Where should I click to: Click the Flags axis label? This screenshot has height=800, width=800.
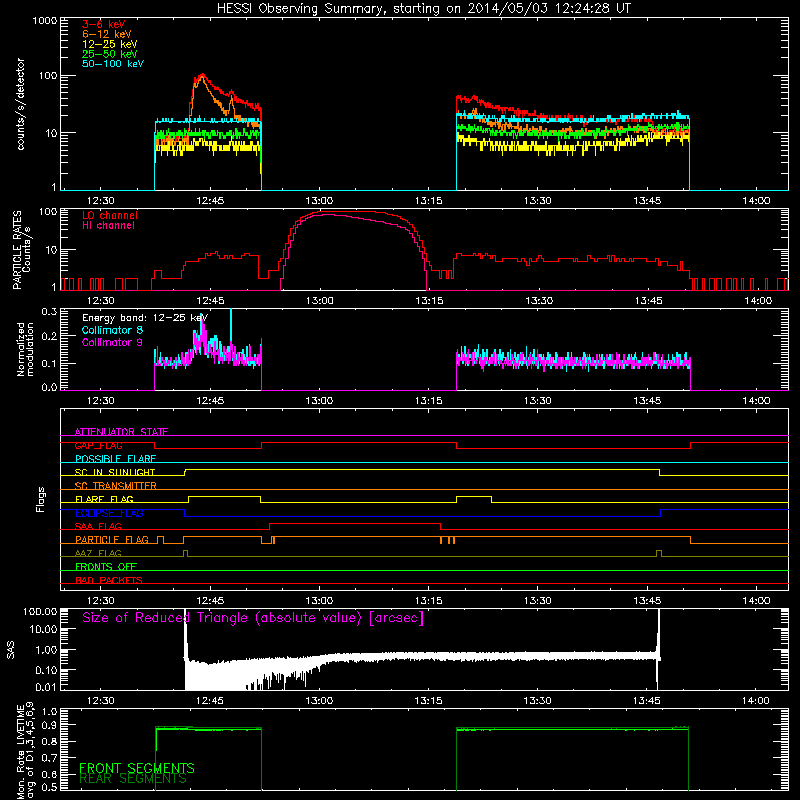point(41,499)
